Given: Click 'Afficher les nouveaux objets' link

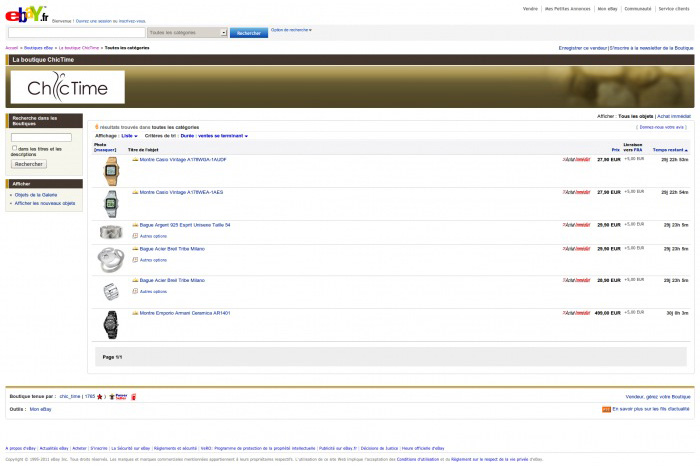Looking at the screenshot, I should click(x=45, y=203).
